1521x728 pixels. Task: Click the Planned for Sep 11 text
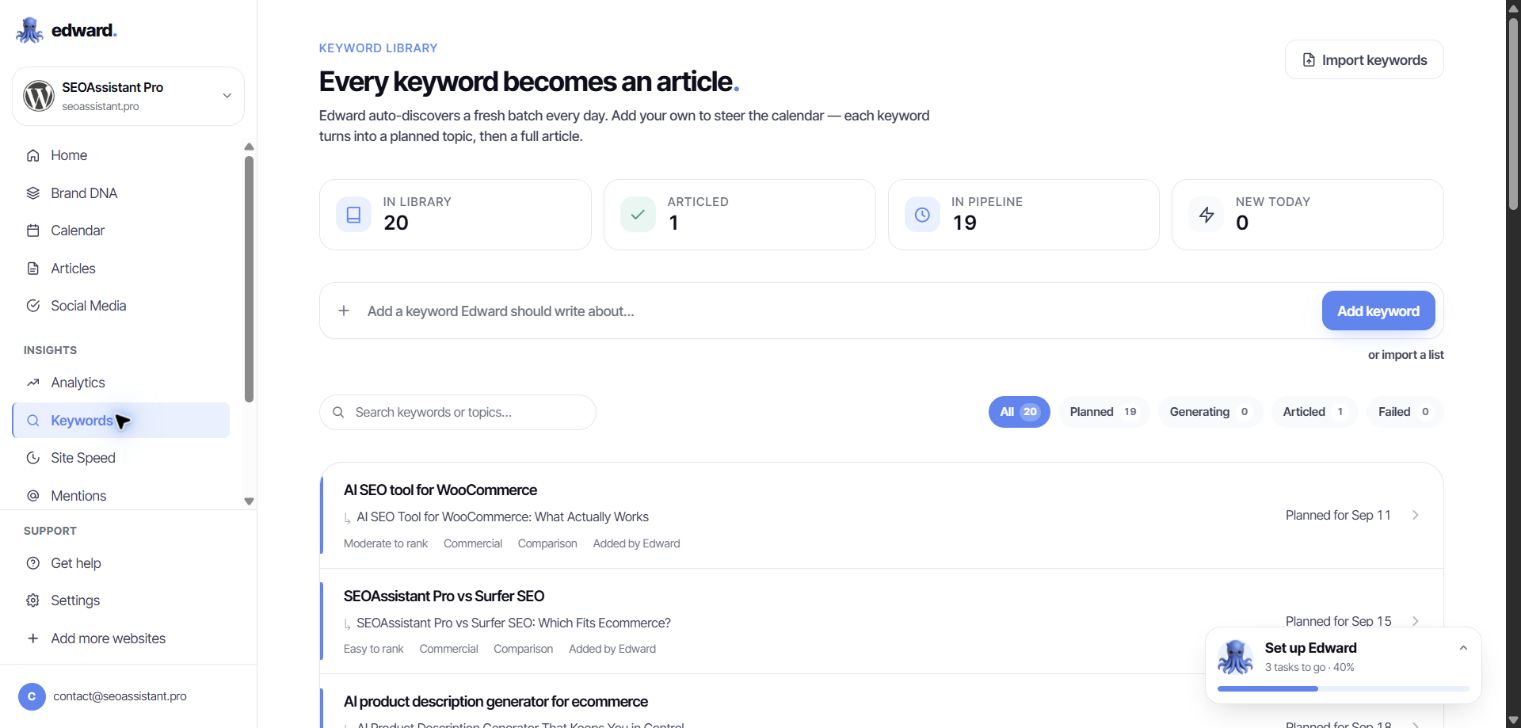tap(1338, 515)
